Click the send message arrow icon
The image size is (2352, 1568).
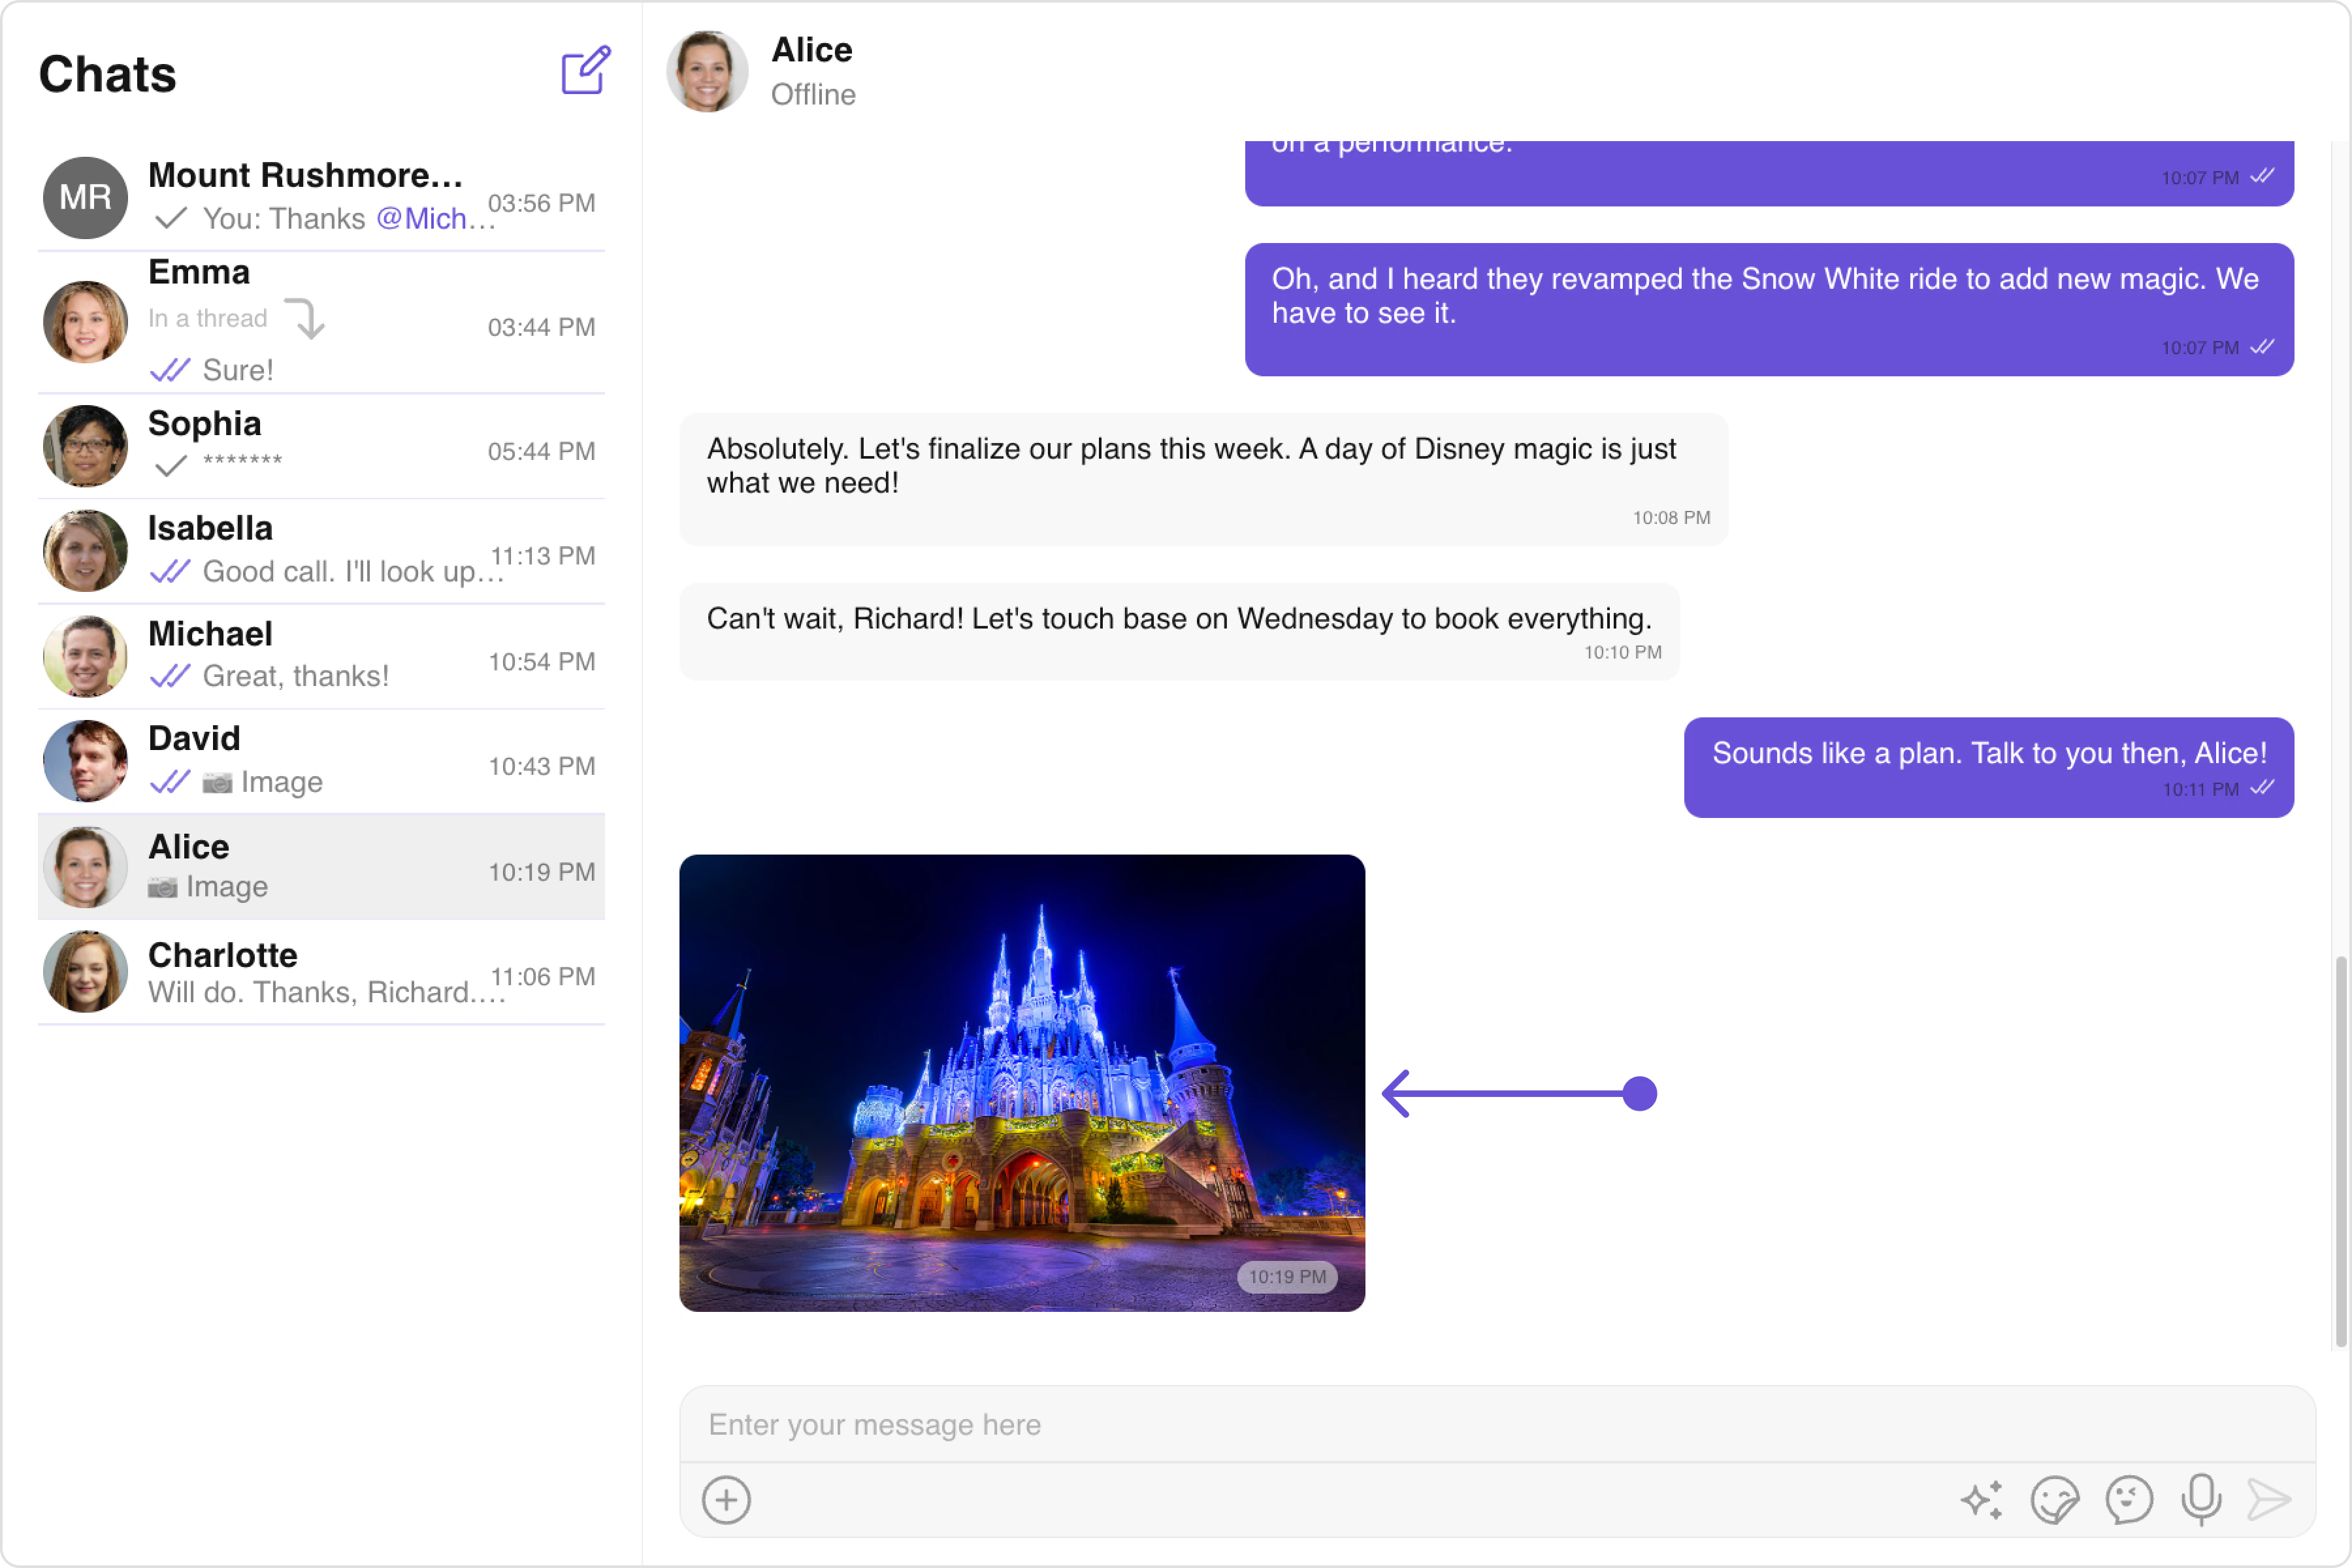(2268, 1499)
